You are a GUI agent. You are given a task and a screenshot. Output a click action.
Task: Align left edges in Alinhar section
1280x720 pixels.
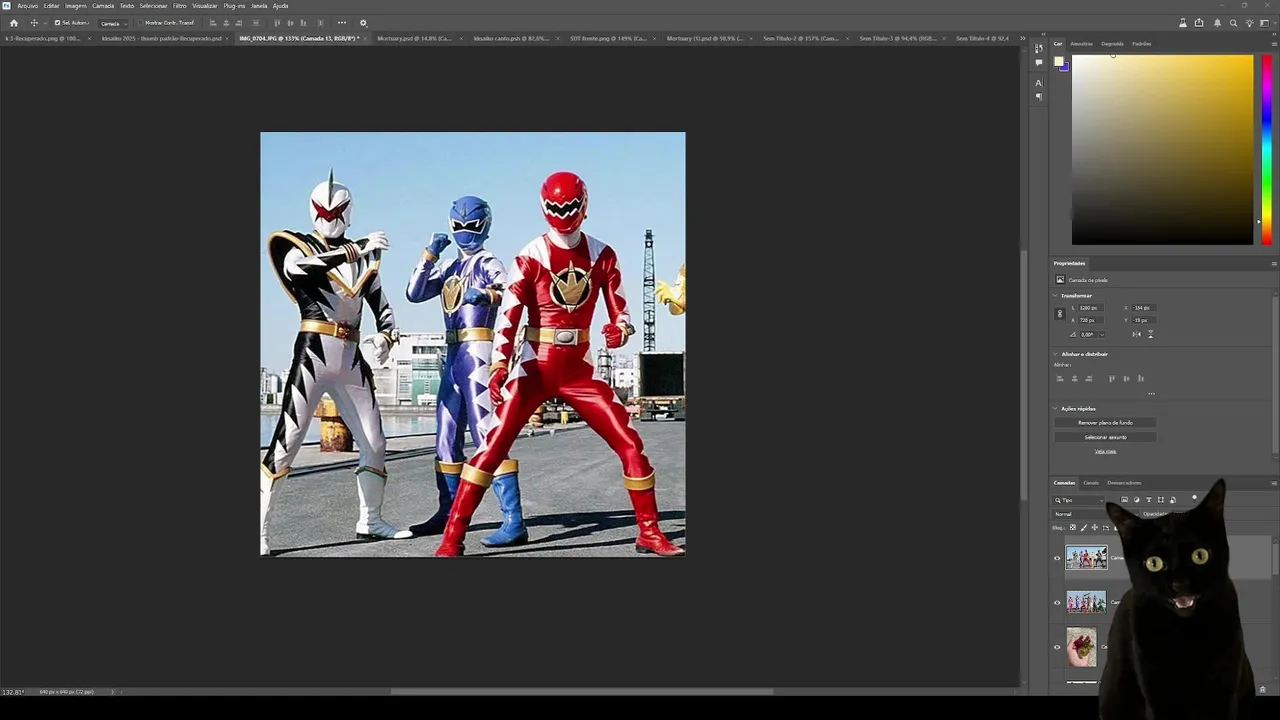point(1060,378)
